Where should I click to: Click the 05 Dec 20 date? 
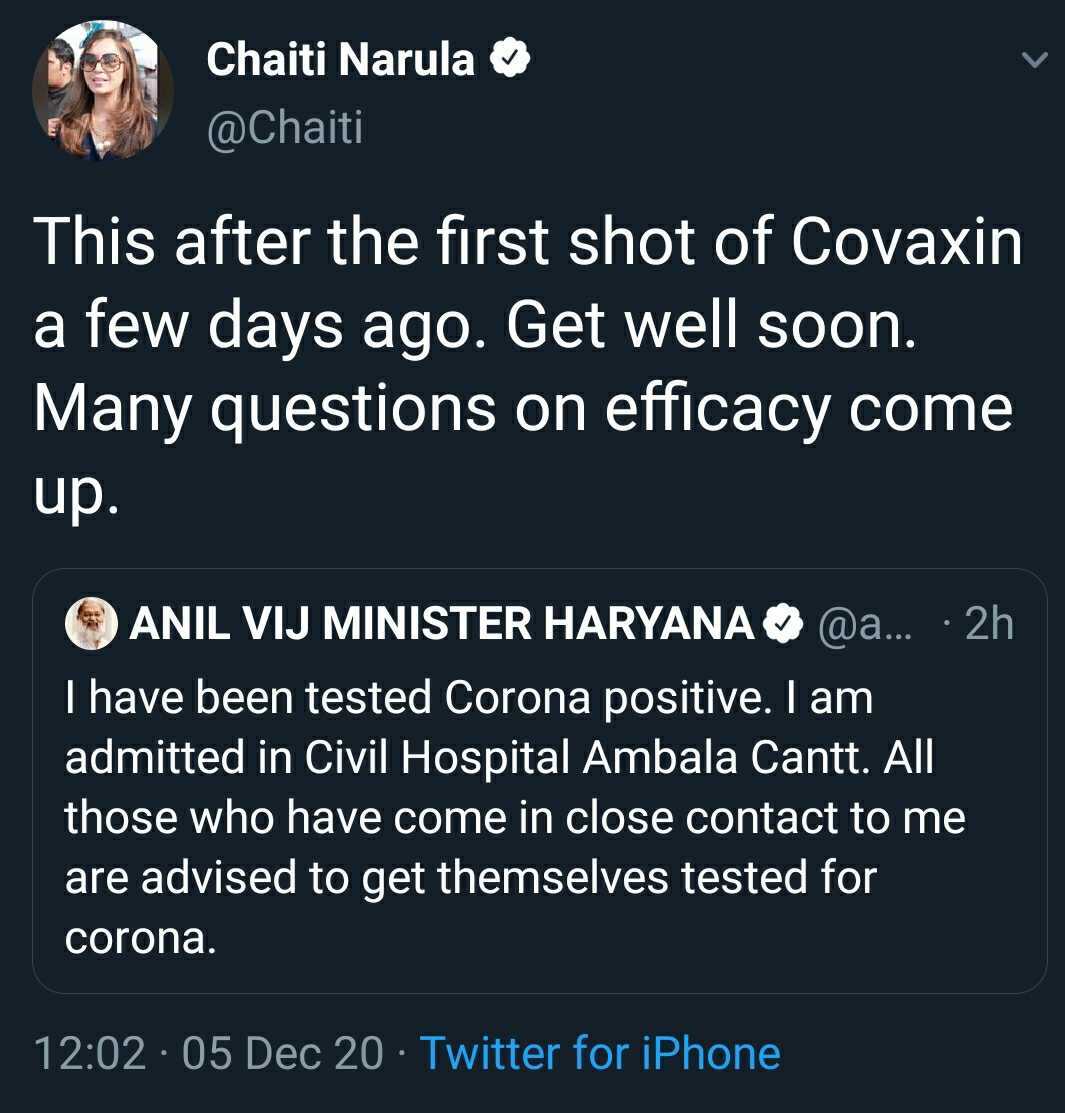click(282, 1053)
